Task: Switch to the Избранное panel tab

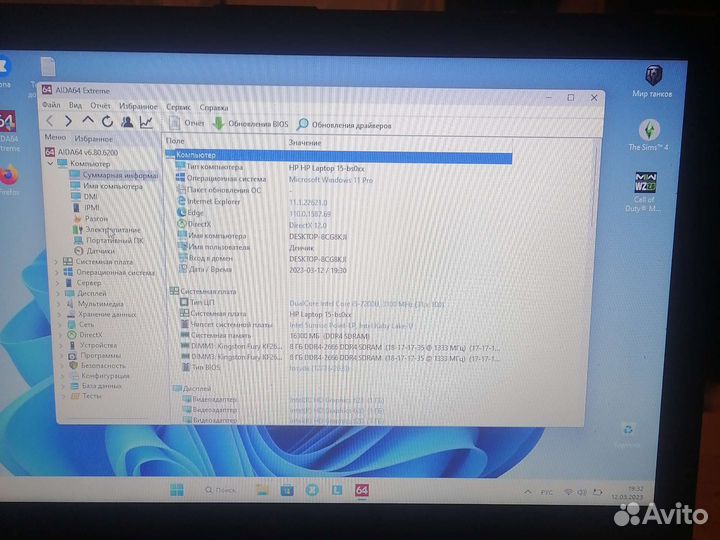Action: 93,138
